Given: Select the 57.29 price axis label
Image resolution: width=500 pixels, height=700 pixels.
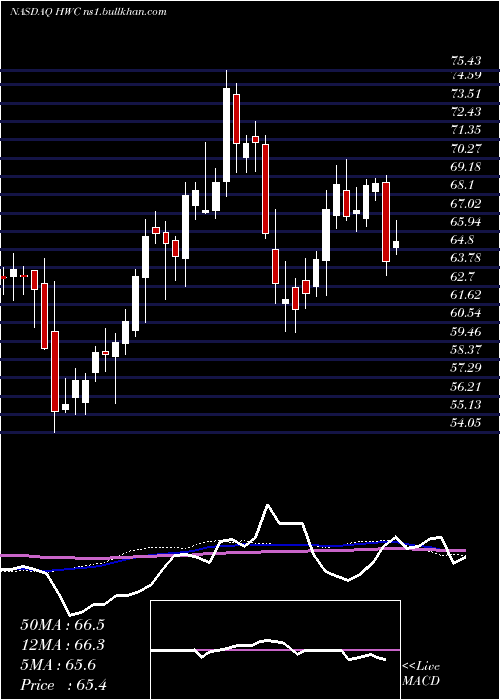Looking at the screenshot, I should point(464,367).
